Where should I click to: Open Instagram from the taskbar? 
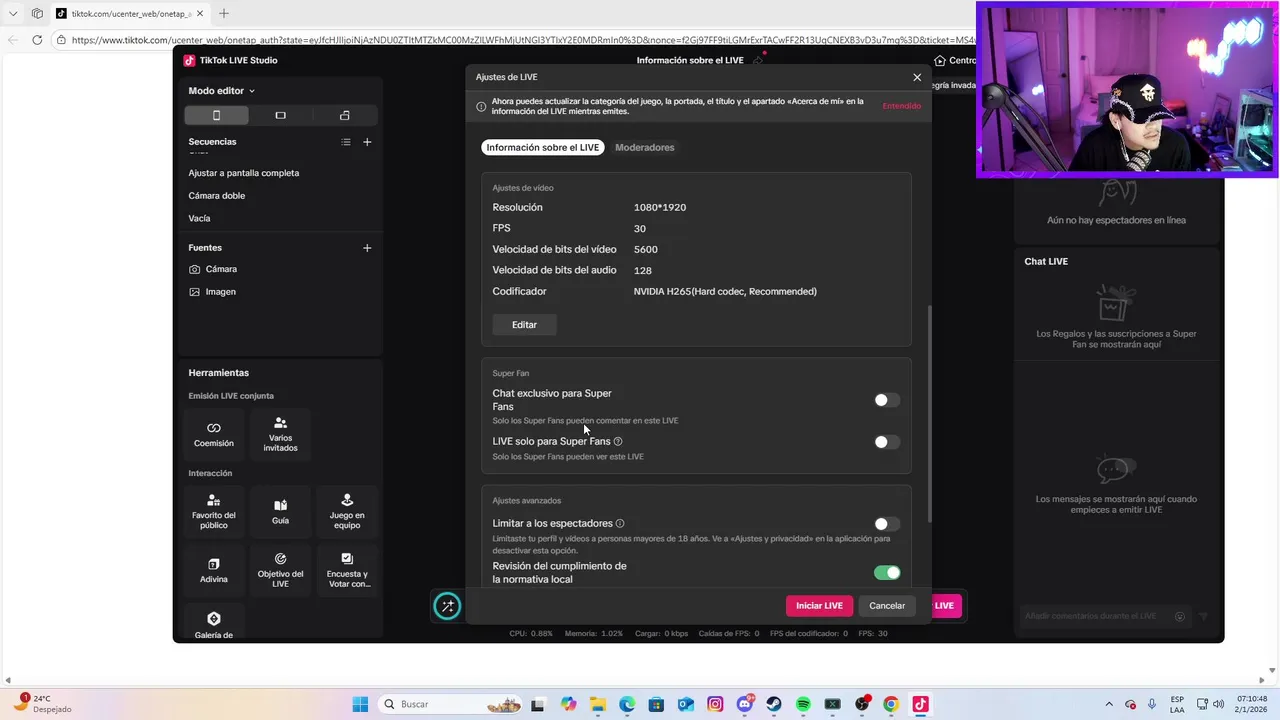(715, 704)
